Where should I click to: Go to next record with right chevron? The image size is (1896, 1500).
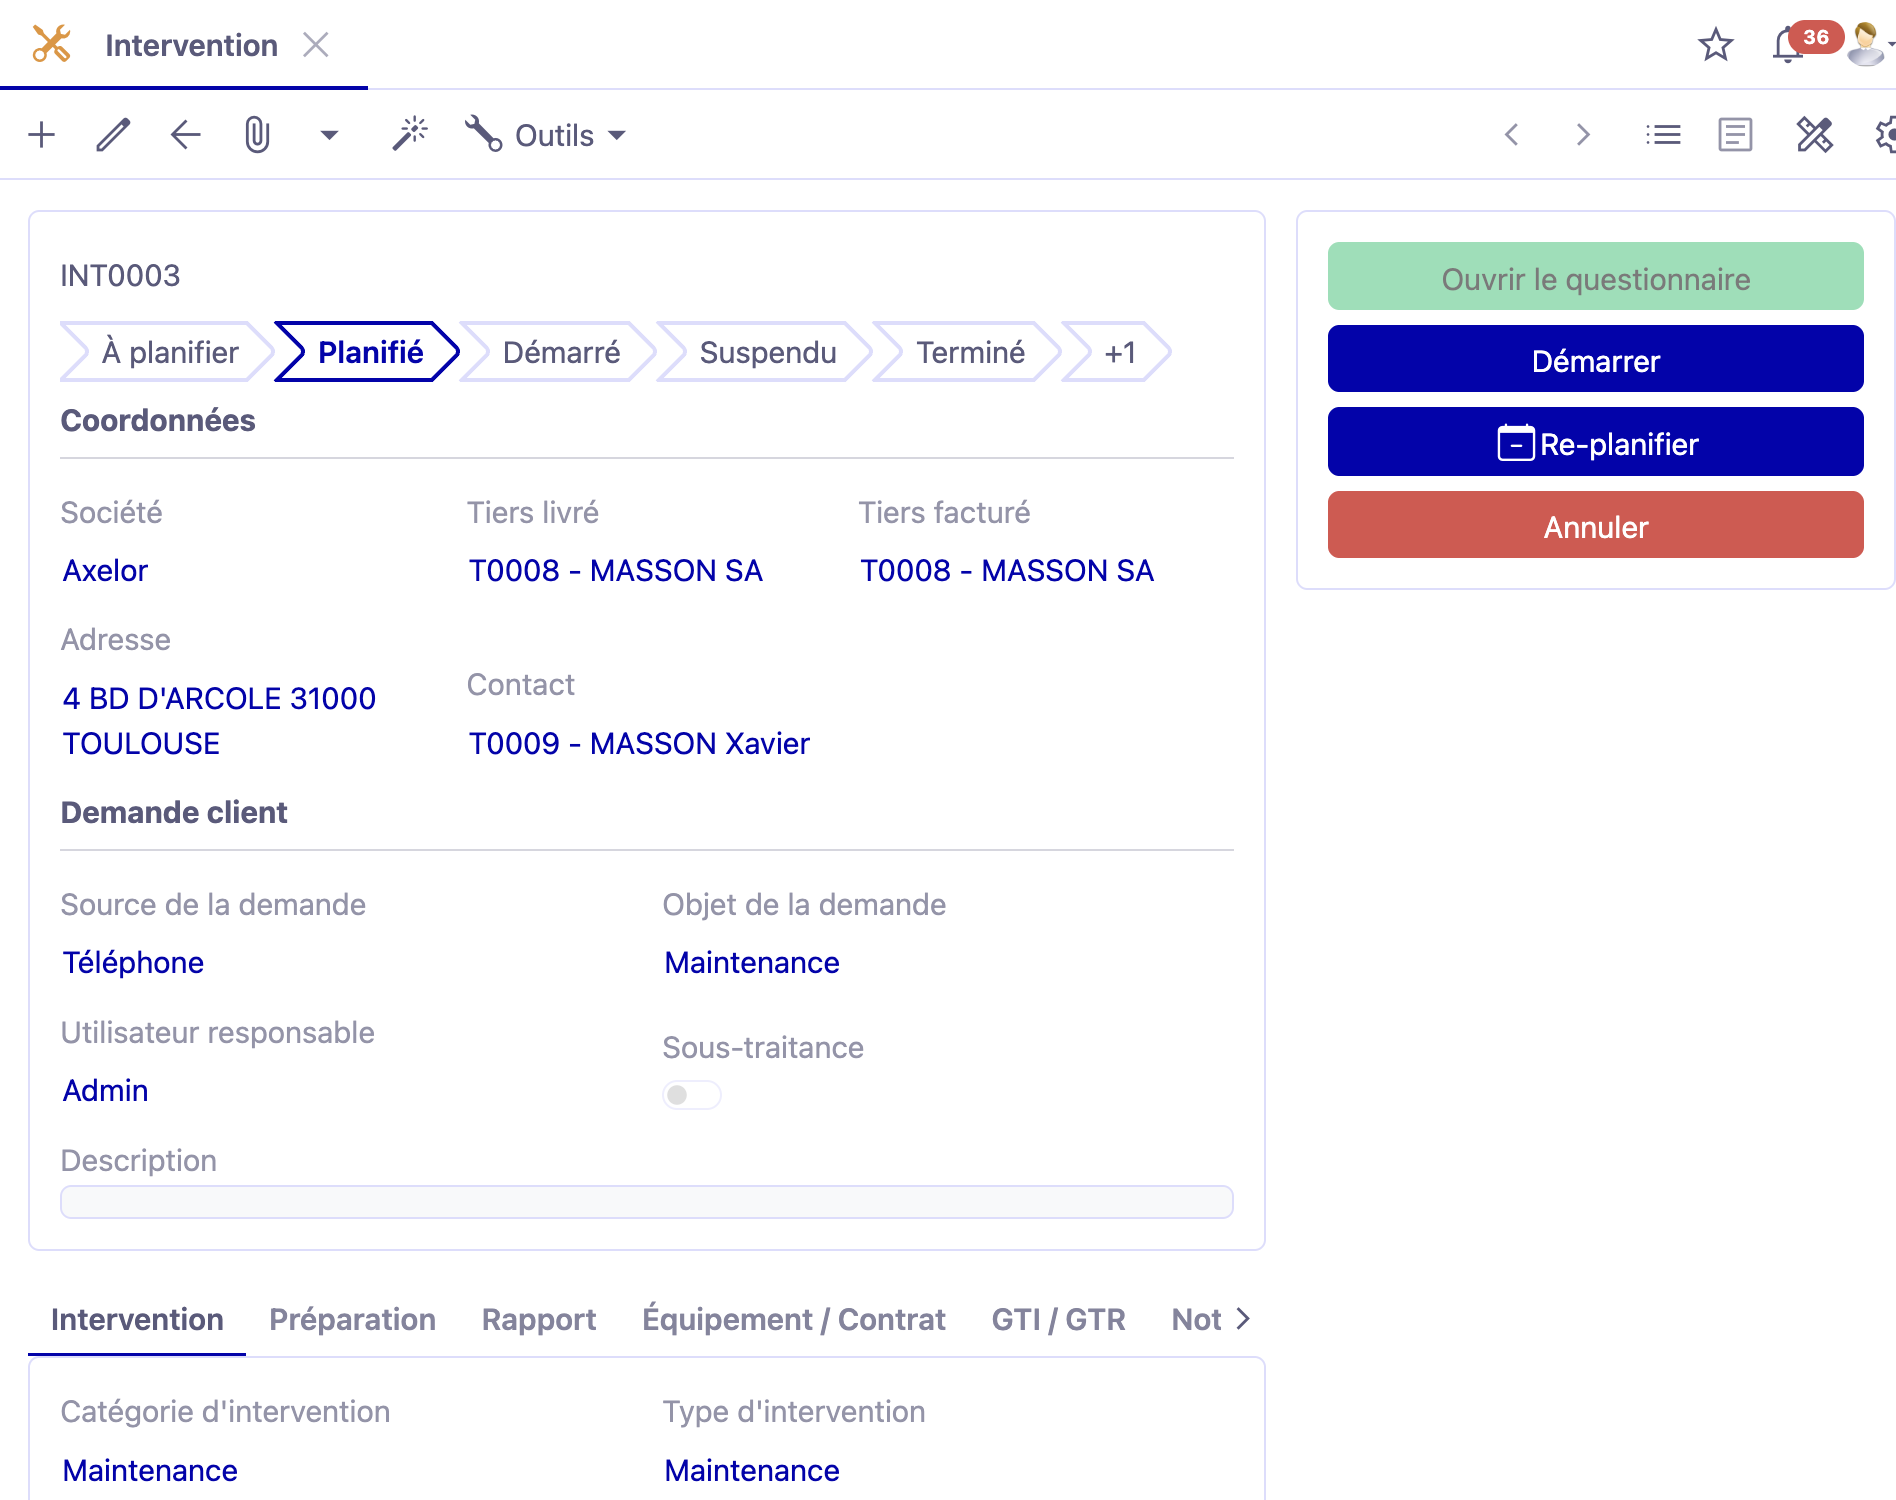tap(1582, 135)
